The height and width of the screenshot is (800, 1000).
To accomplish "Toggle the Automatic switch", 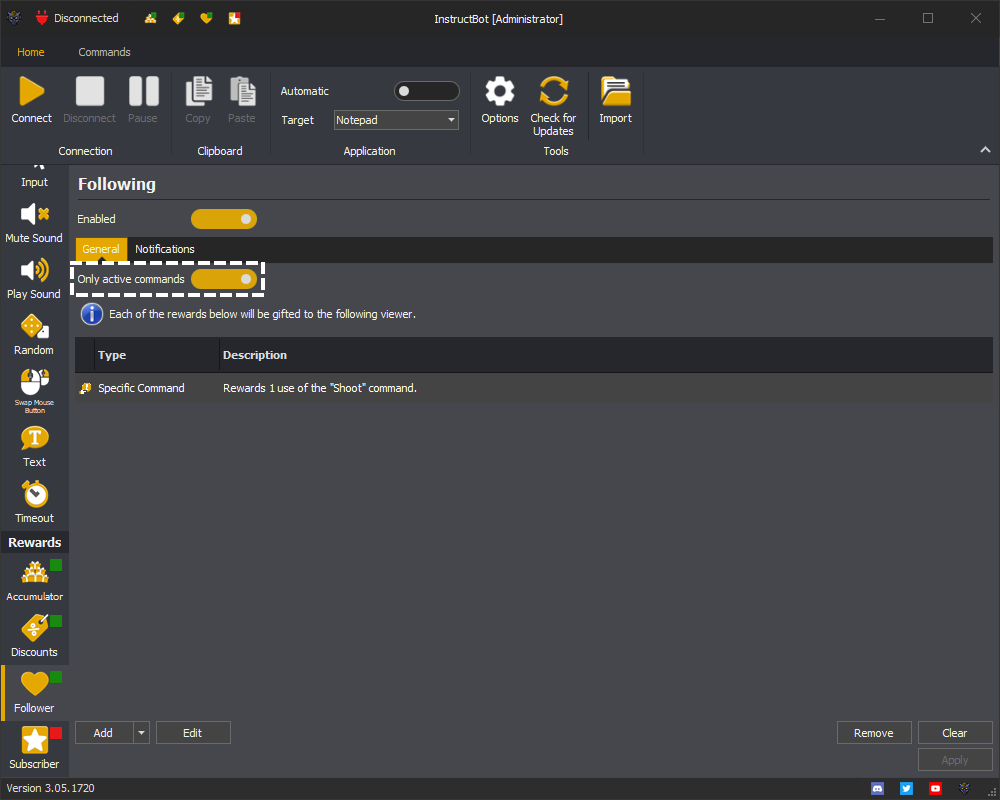I will pos(427,91).
